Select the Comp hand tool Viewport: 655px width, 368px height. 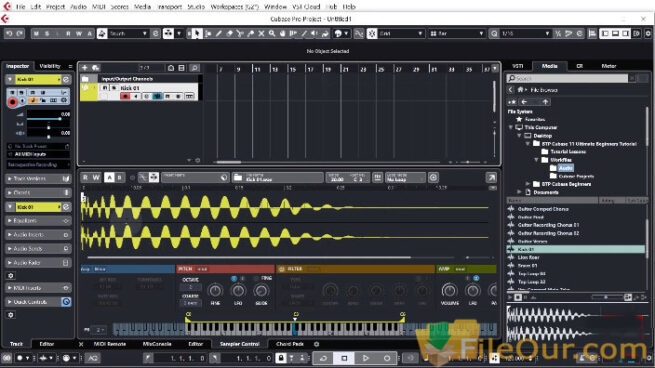[x=283, y=33]
